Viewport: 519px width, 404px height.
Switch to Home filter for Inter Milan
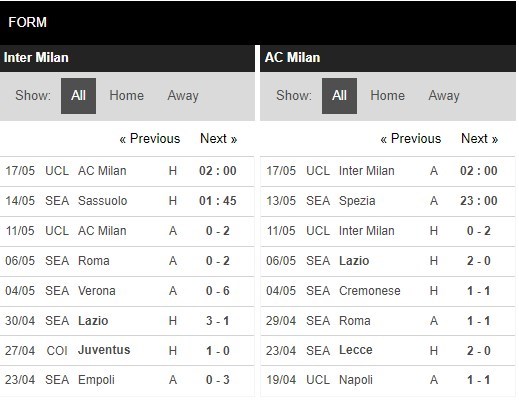(x=127, y=96)
